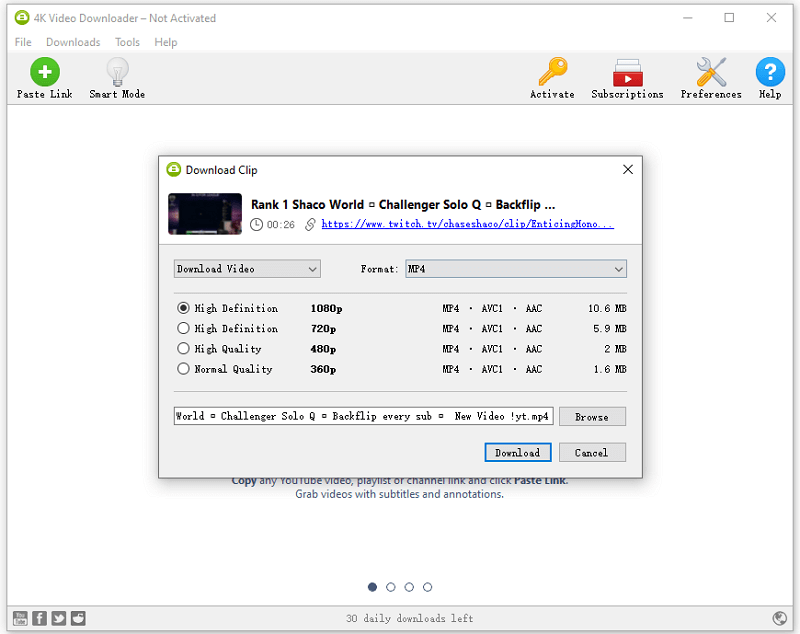Open the Twitter icon in status bar
Viewport: 800px width, 634px height.
point(59,618)
